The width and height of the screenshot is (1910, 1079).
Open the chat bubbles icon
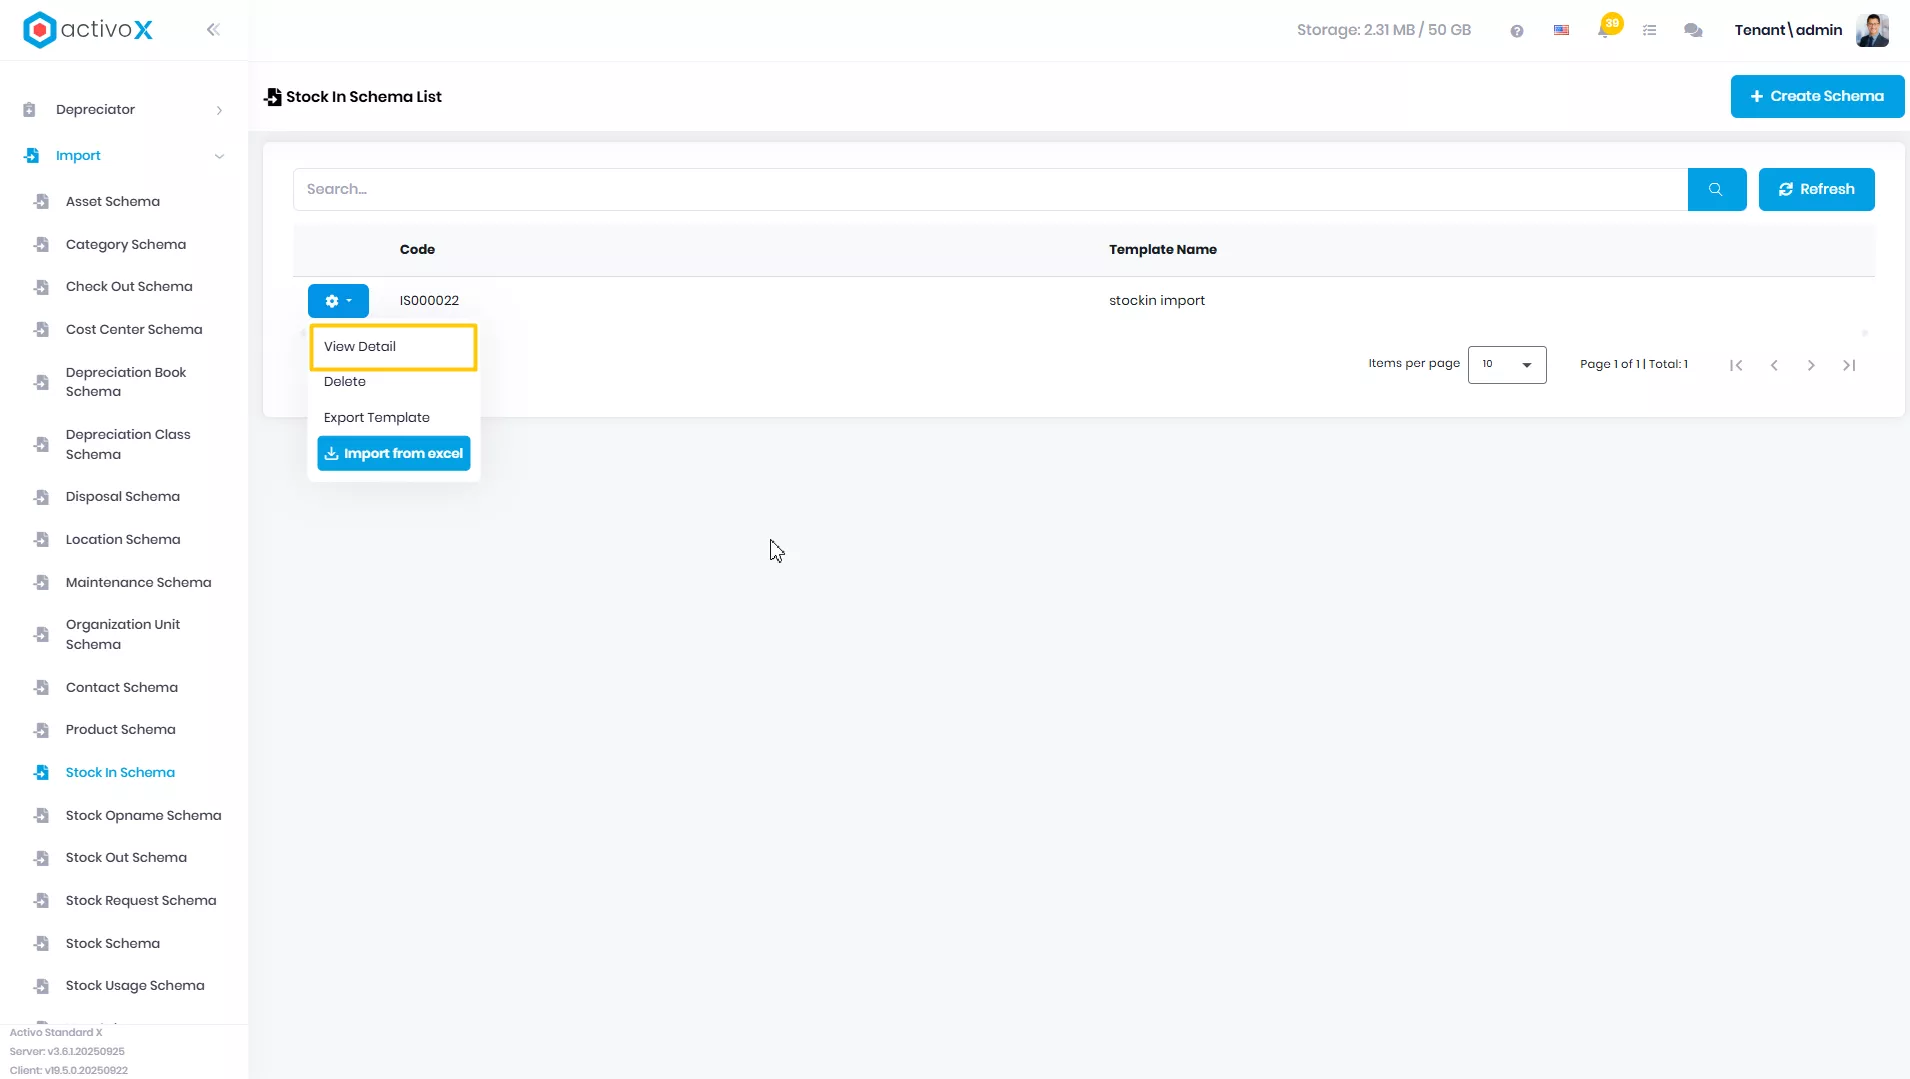[x=1693, y=31]
